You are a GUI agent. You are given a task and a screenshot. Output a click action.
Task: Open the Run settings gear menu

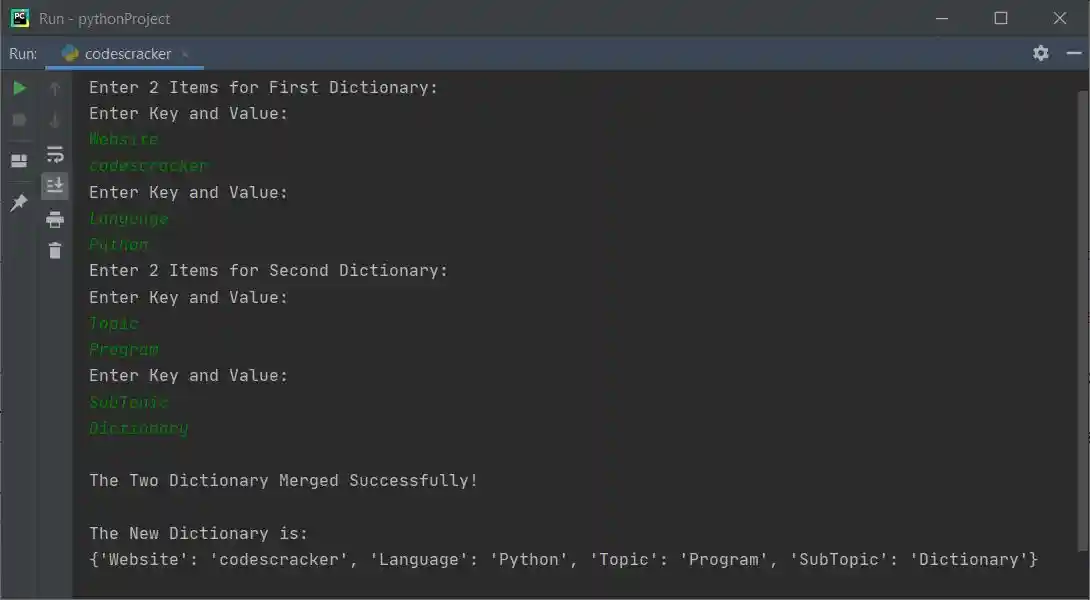pos(1040,53)
